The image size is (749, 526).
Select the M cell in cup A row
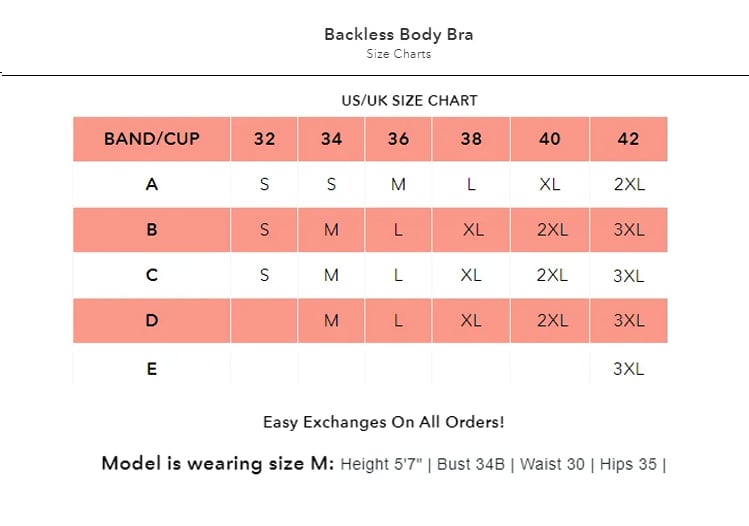tap(398, 184)
